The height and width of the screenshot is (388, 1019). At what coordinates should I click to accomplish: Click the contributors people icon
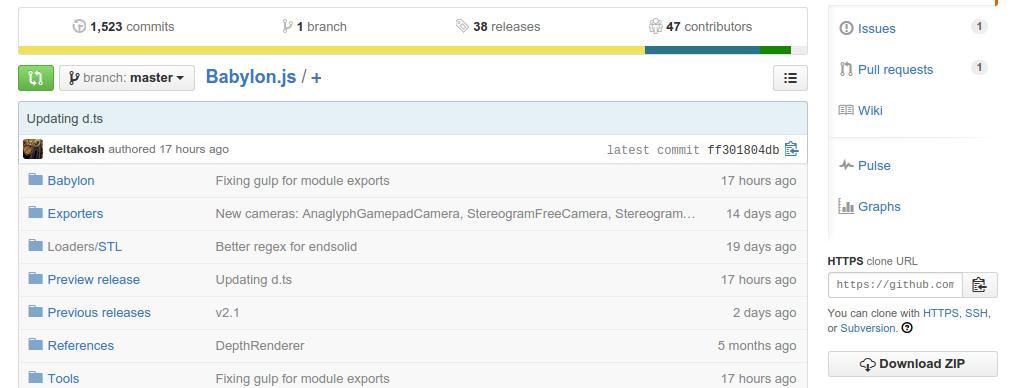coord(655,27)
